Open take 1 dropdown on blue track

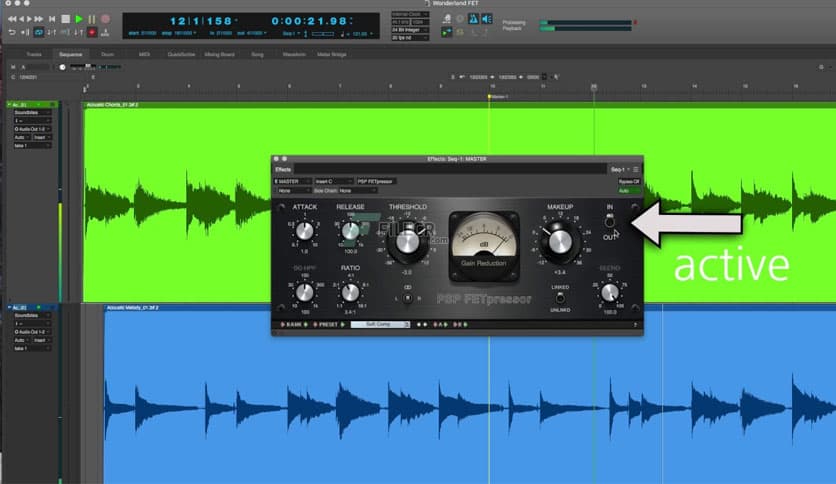(32, 349)
